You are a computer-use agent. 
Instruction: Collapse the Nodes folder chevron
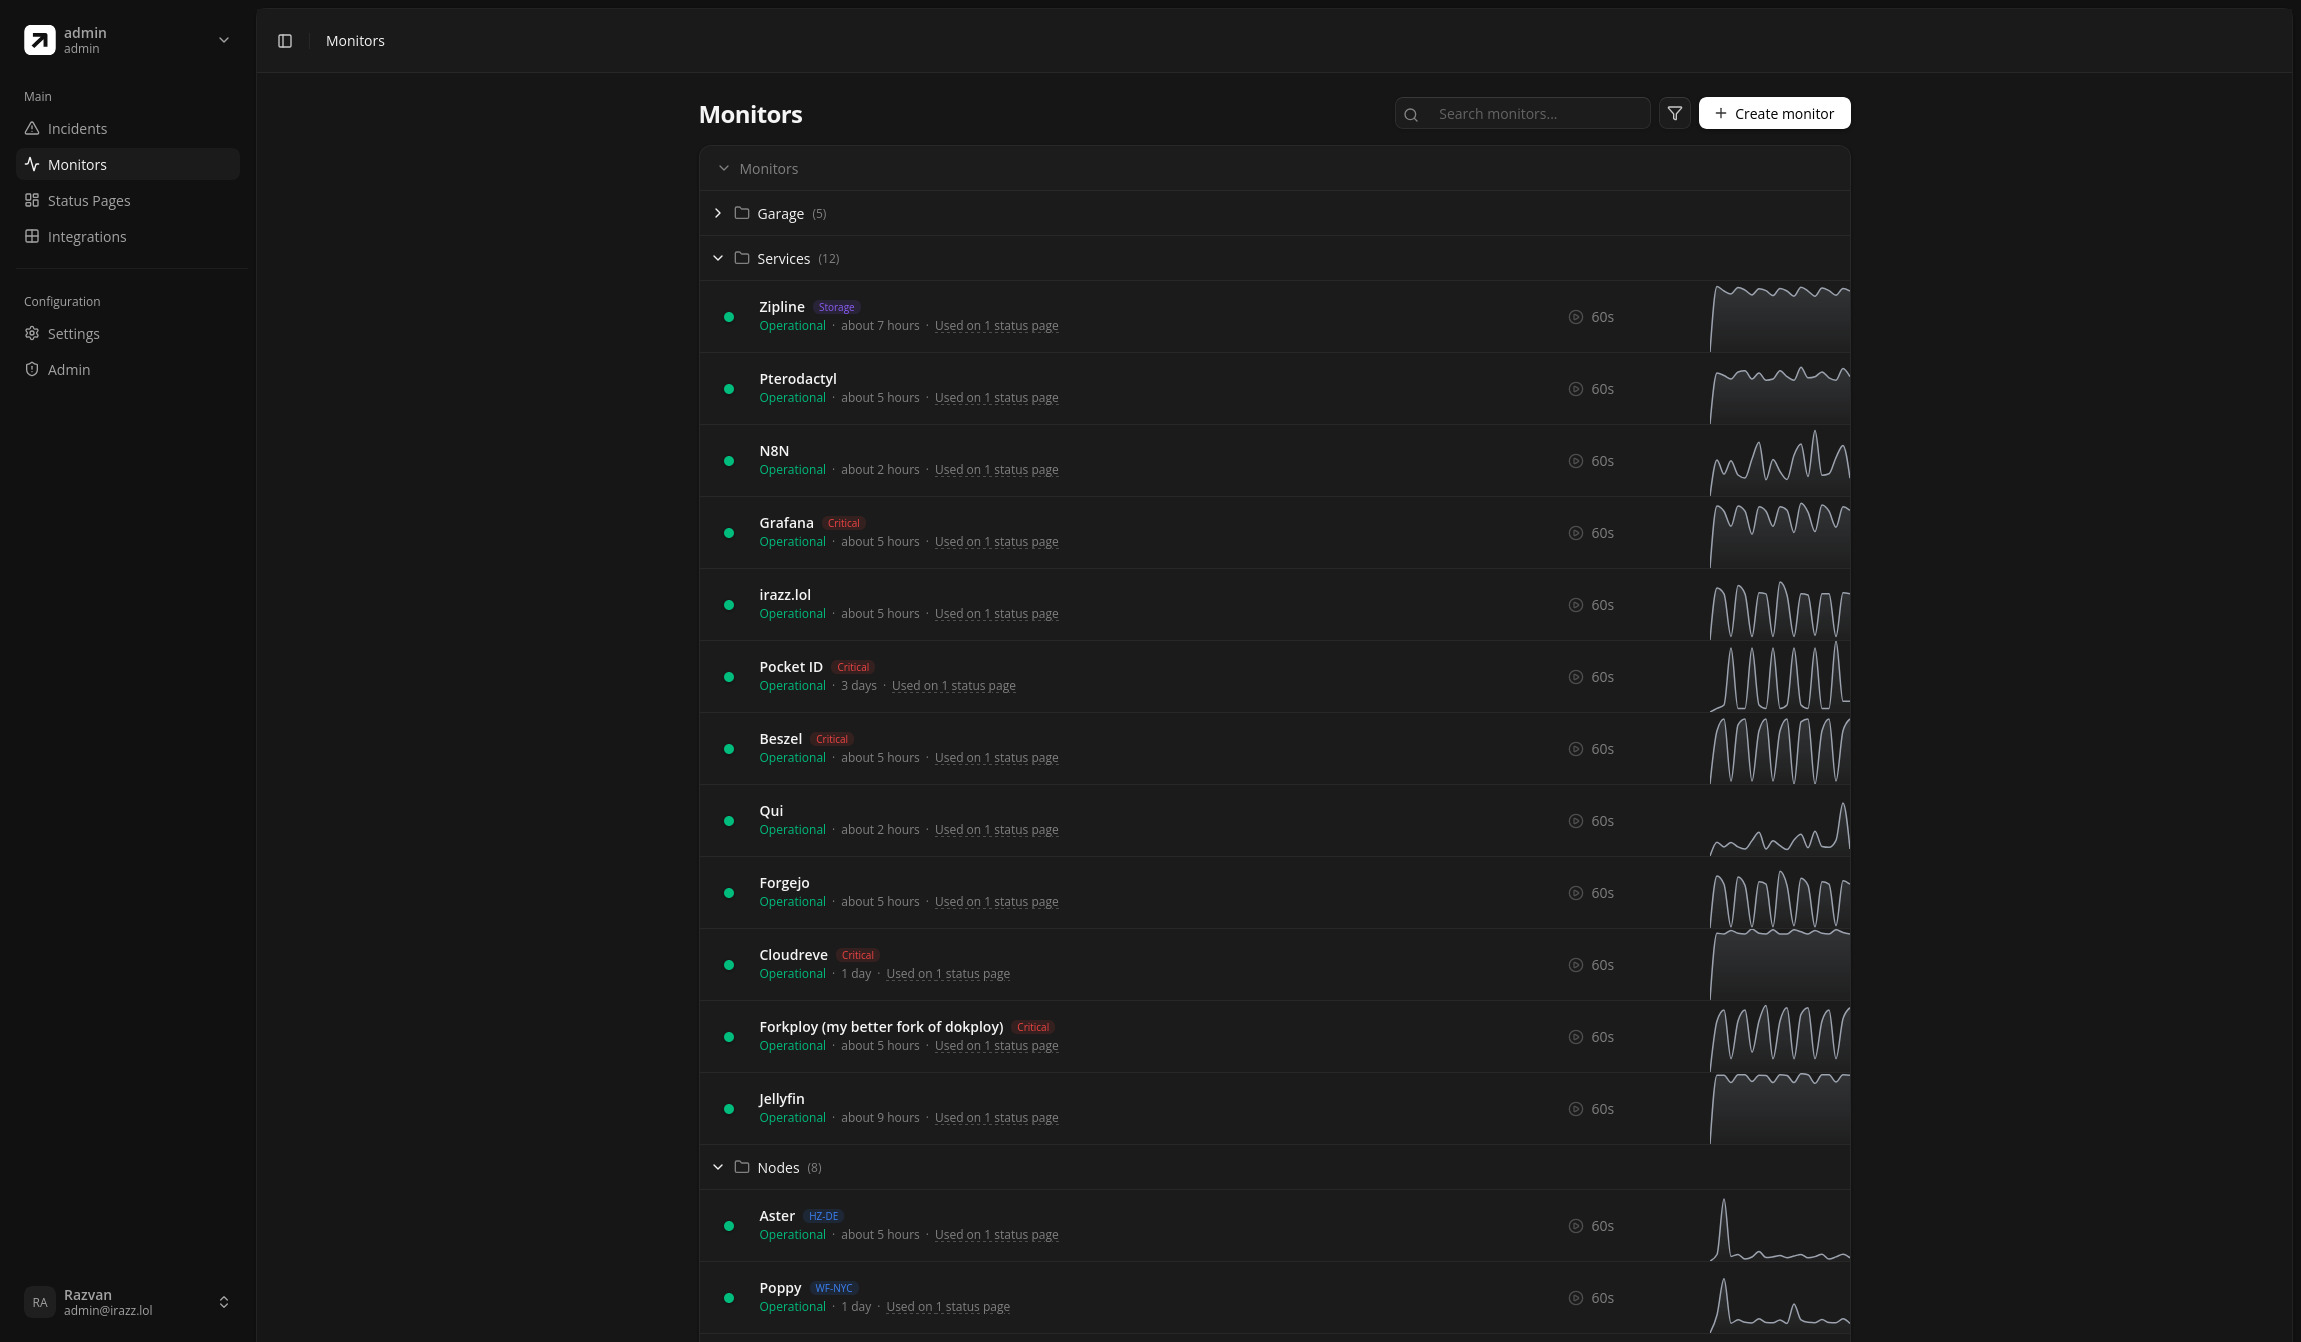coord(718,1167)
